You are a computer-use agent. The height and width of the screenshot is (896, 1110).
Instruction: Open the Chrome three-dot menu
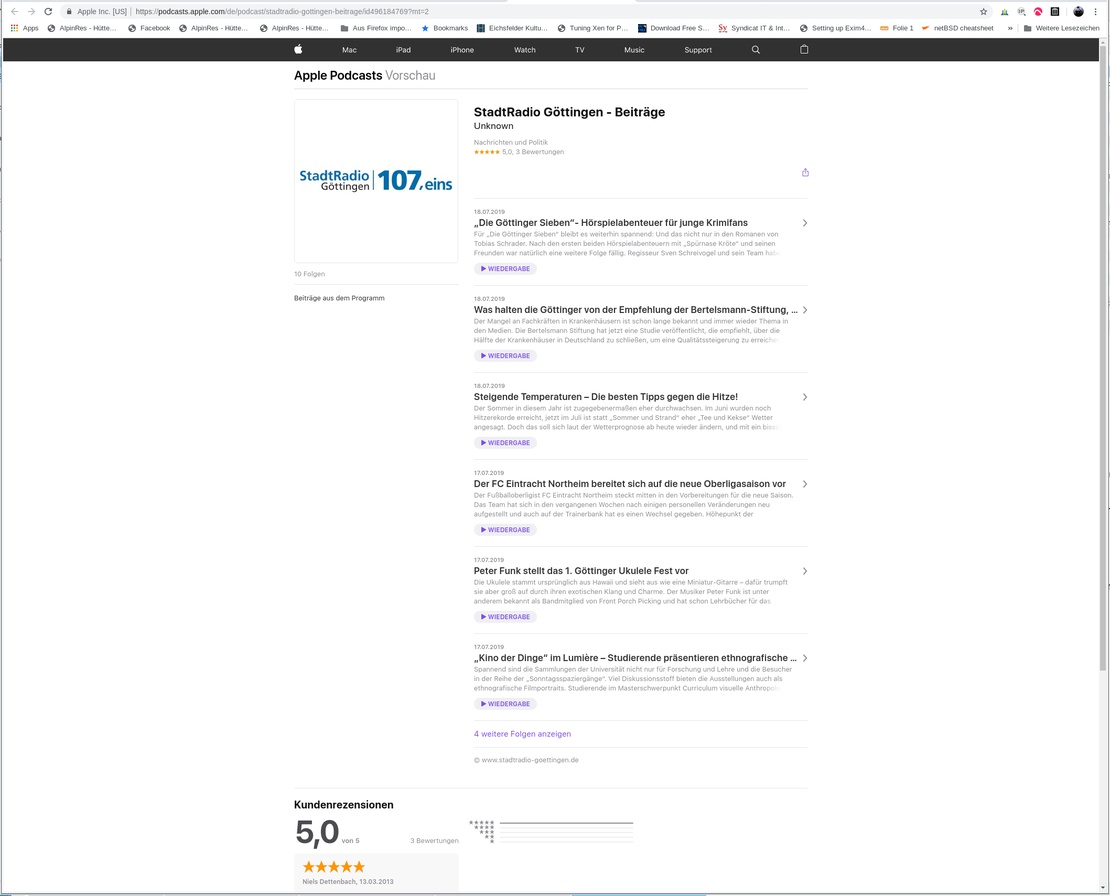click(x=1095, y=11)
